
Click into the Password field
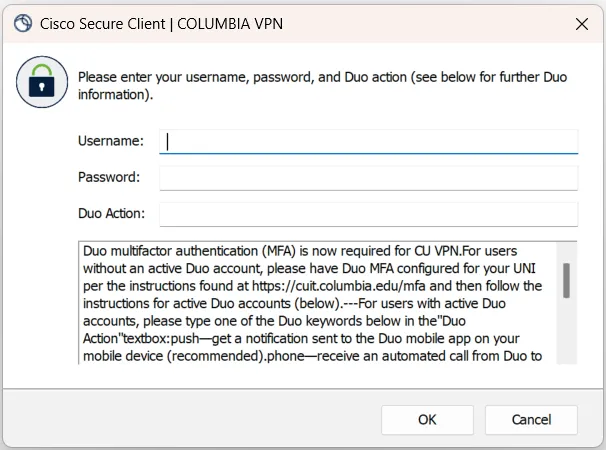click(x=369, y=178)
